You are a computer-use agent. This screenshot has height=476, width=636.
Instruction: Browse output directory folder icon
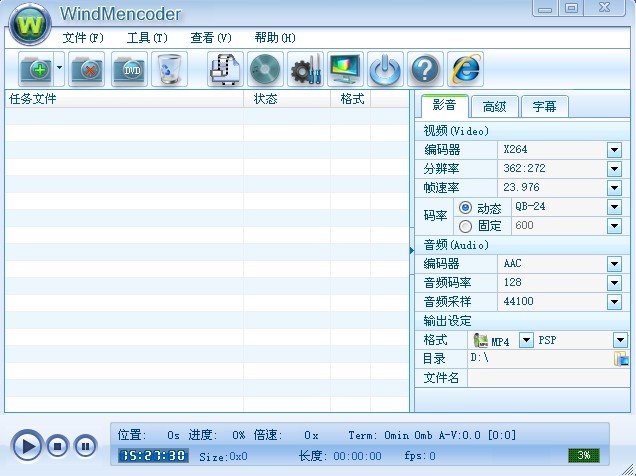(621, 359)
